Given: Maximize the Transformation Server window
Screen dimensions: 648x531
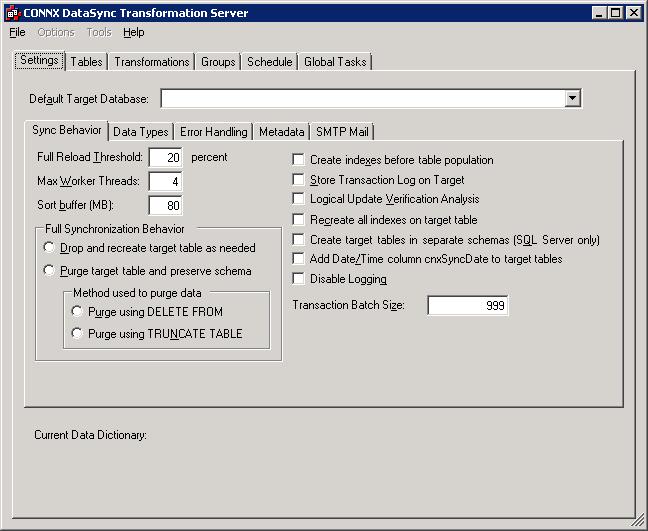Looking at the screenshot, I should [x=615, y=13].
